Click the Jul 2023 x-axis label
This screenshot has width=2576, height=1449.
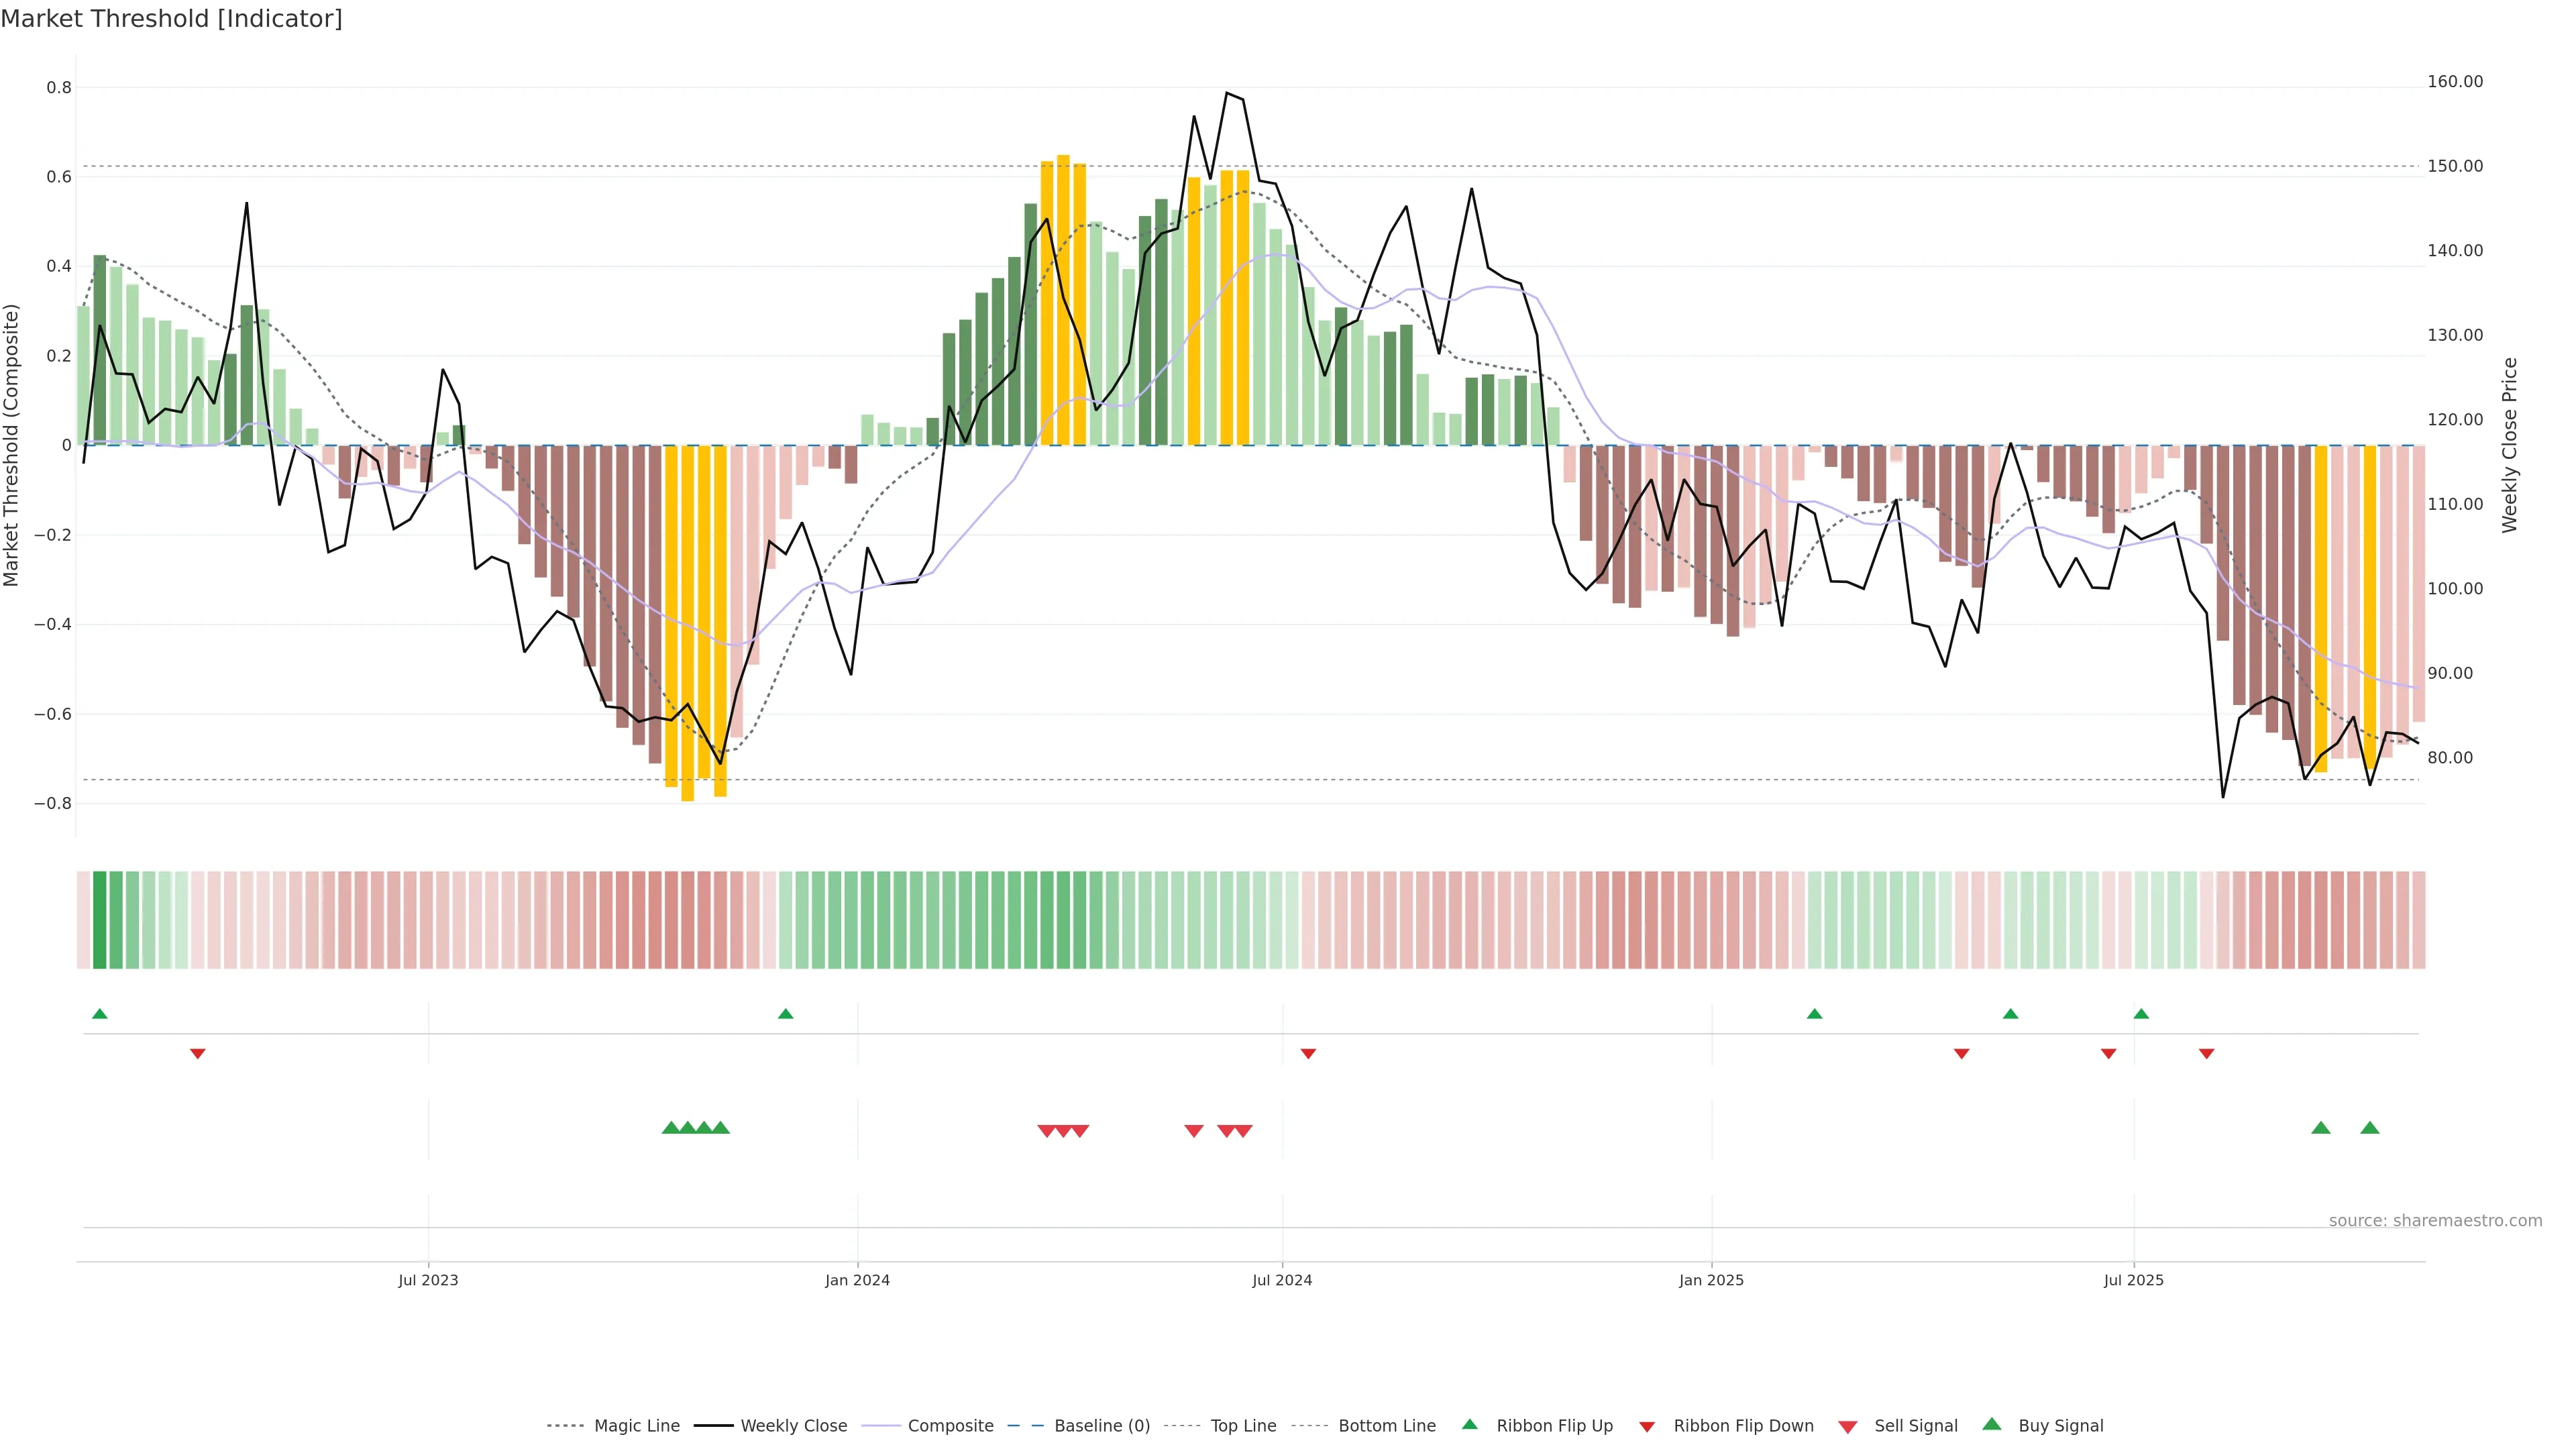428,1280
